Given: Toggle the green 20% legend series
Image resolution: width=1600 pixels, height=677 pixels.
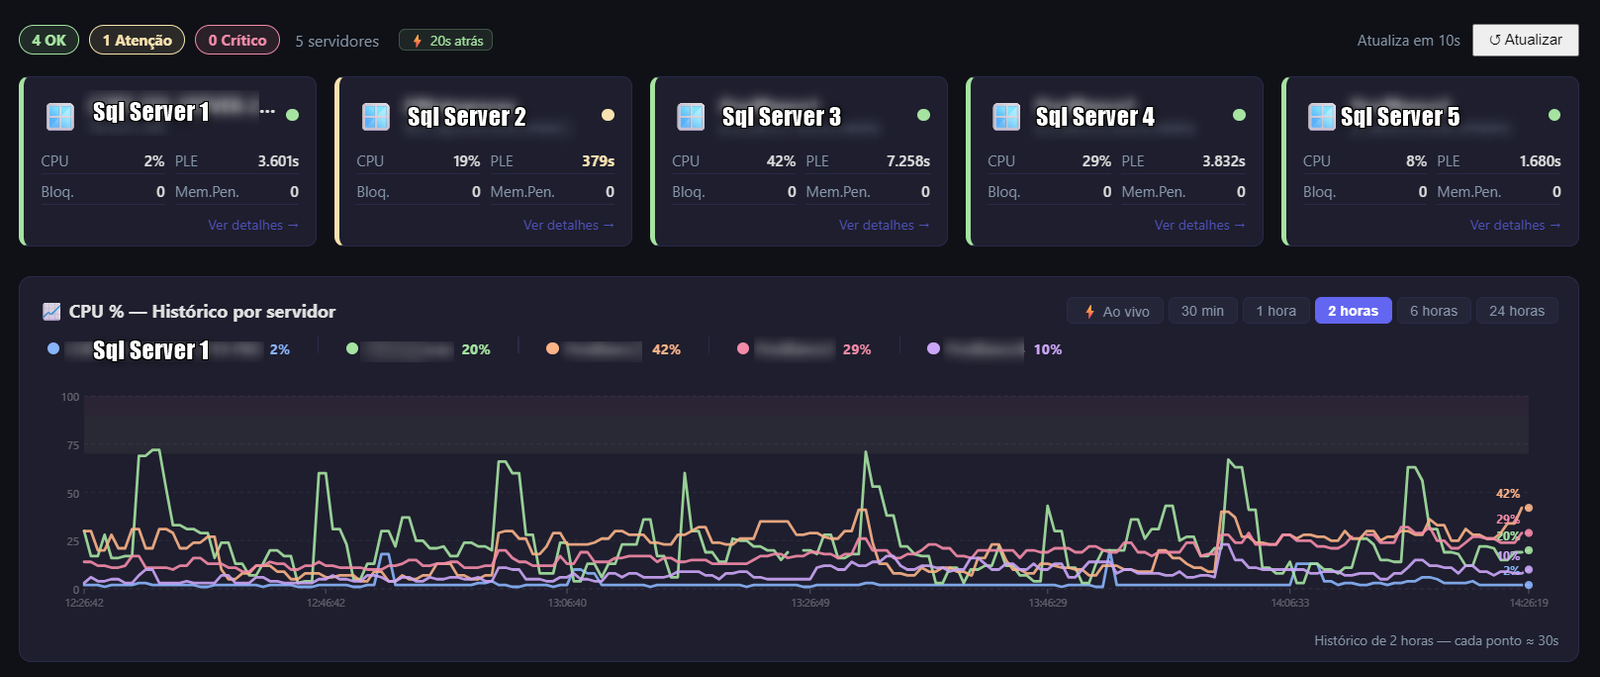Looking at the screenshot, I should click(x=418, y=349).
